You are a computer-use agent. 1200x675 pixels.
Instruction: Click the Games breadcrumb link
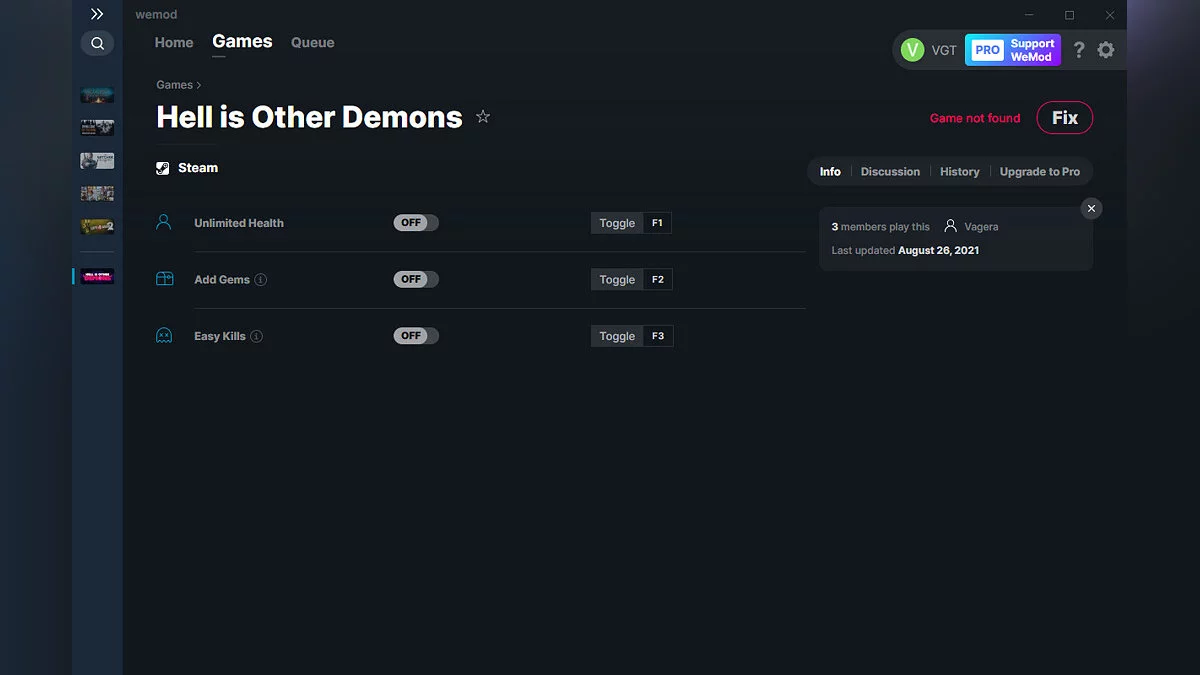174,85
